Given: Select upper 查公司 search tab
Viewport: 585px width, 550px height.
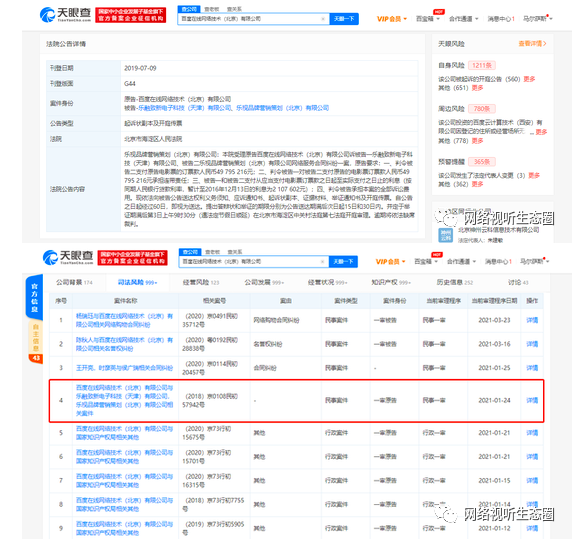Looking at the screenshot, I should (189, 9).
